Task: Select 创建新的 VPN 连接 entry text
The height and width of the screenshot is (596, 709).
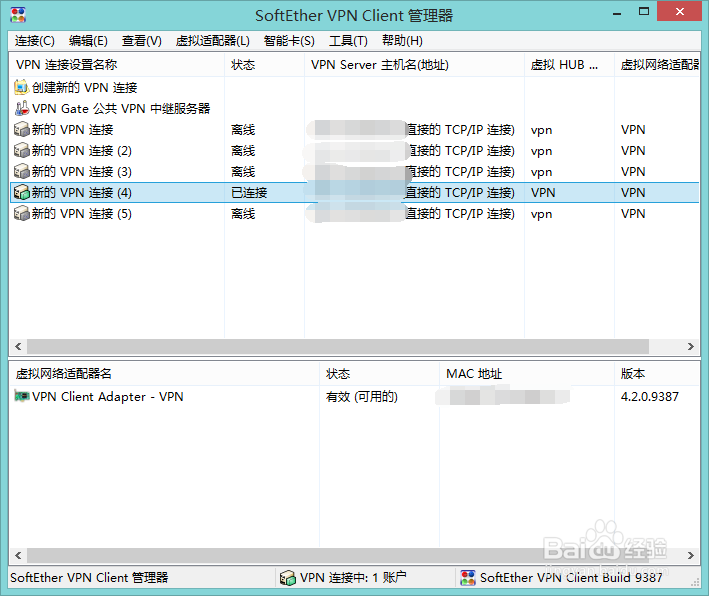Action: click(x=85, y=87)
